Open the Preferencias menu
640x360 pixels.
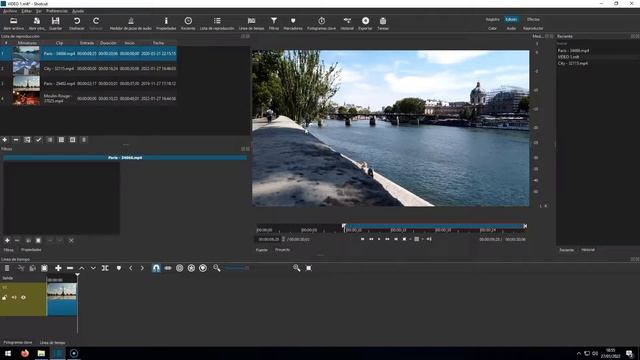click(x=57, y=11)
